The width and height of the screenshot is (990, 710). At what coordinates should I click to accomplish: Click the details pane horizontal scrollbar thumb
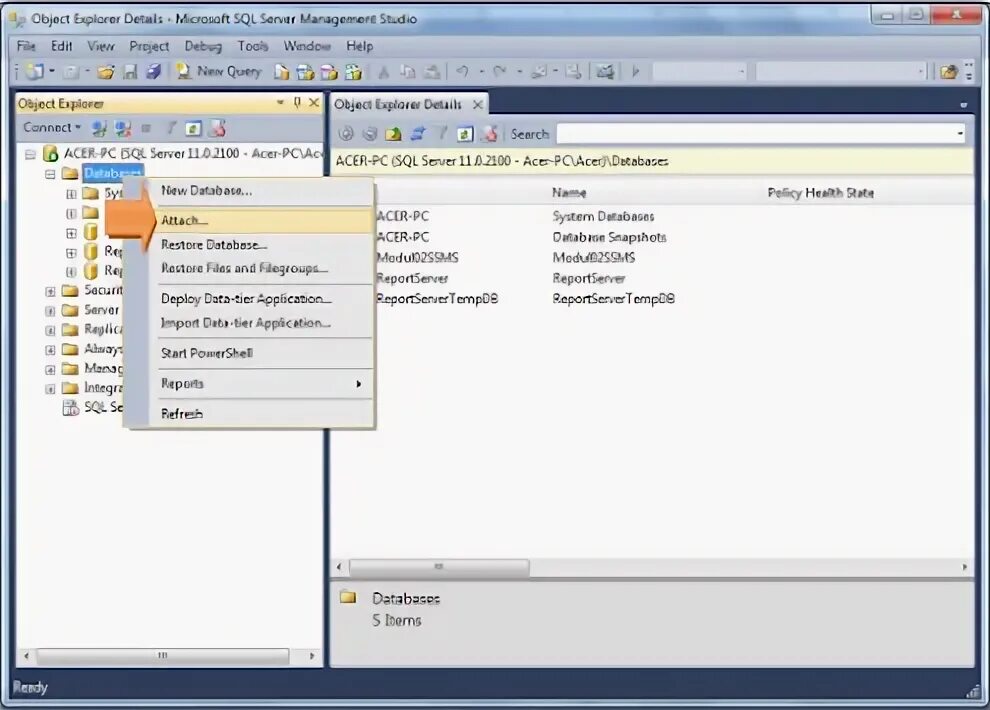(439, 567)
